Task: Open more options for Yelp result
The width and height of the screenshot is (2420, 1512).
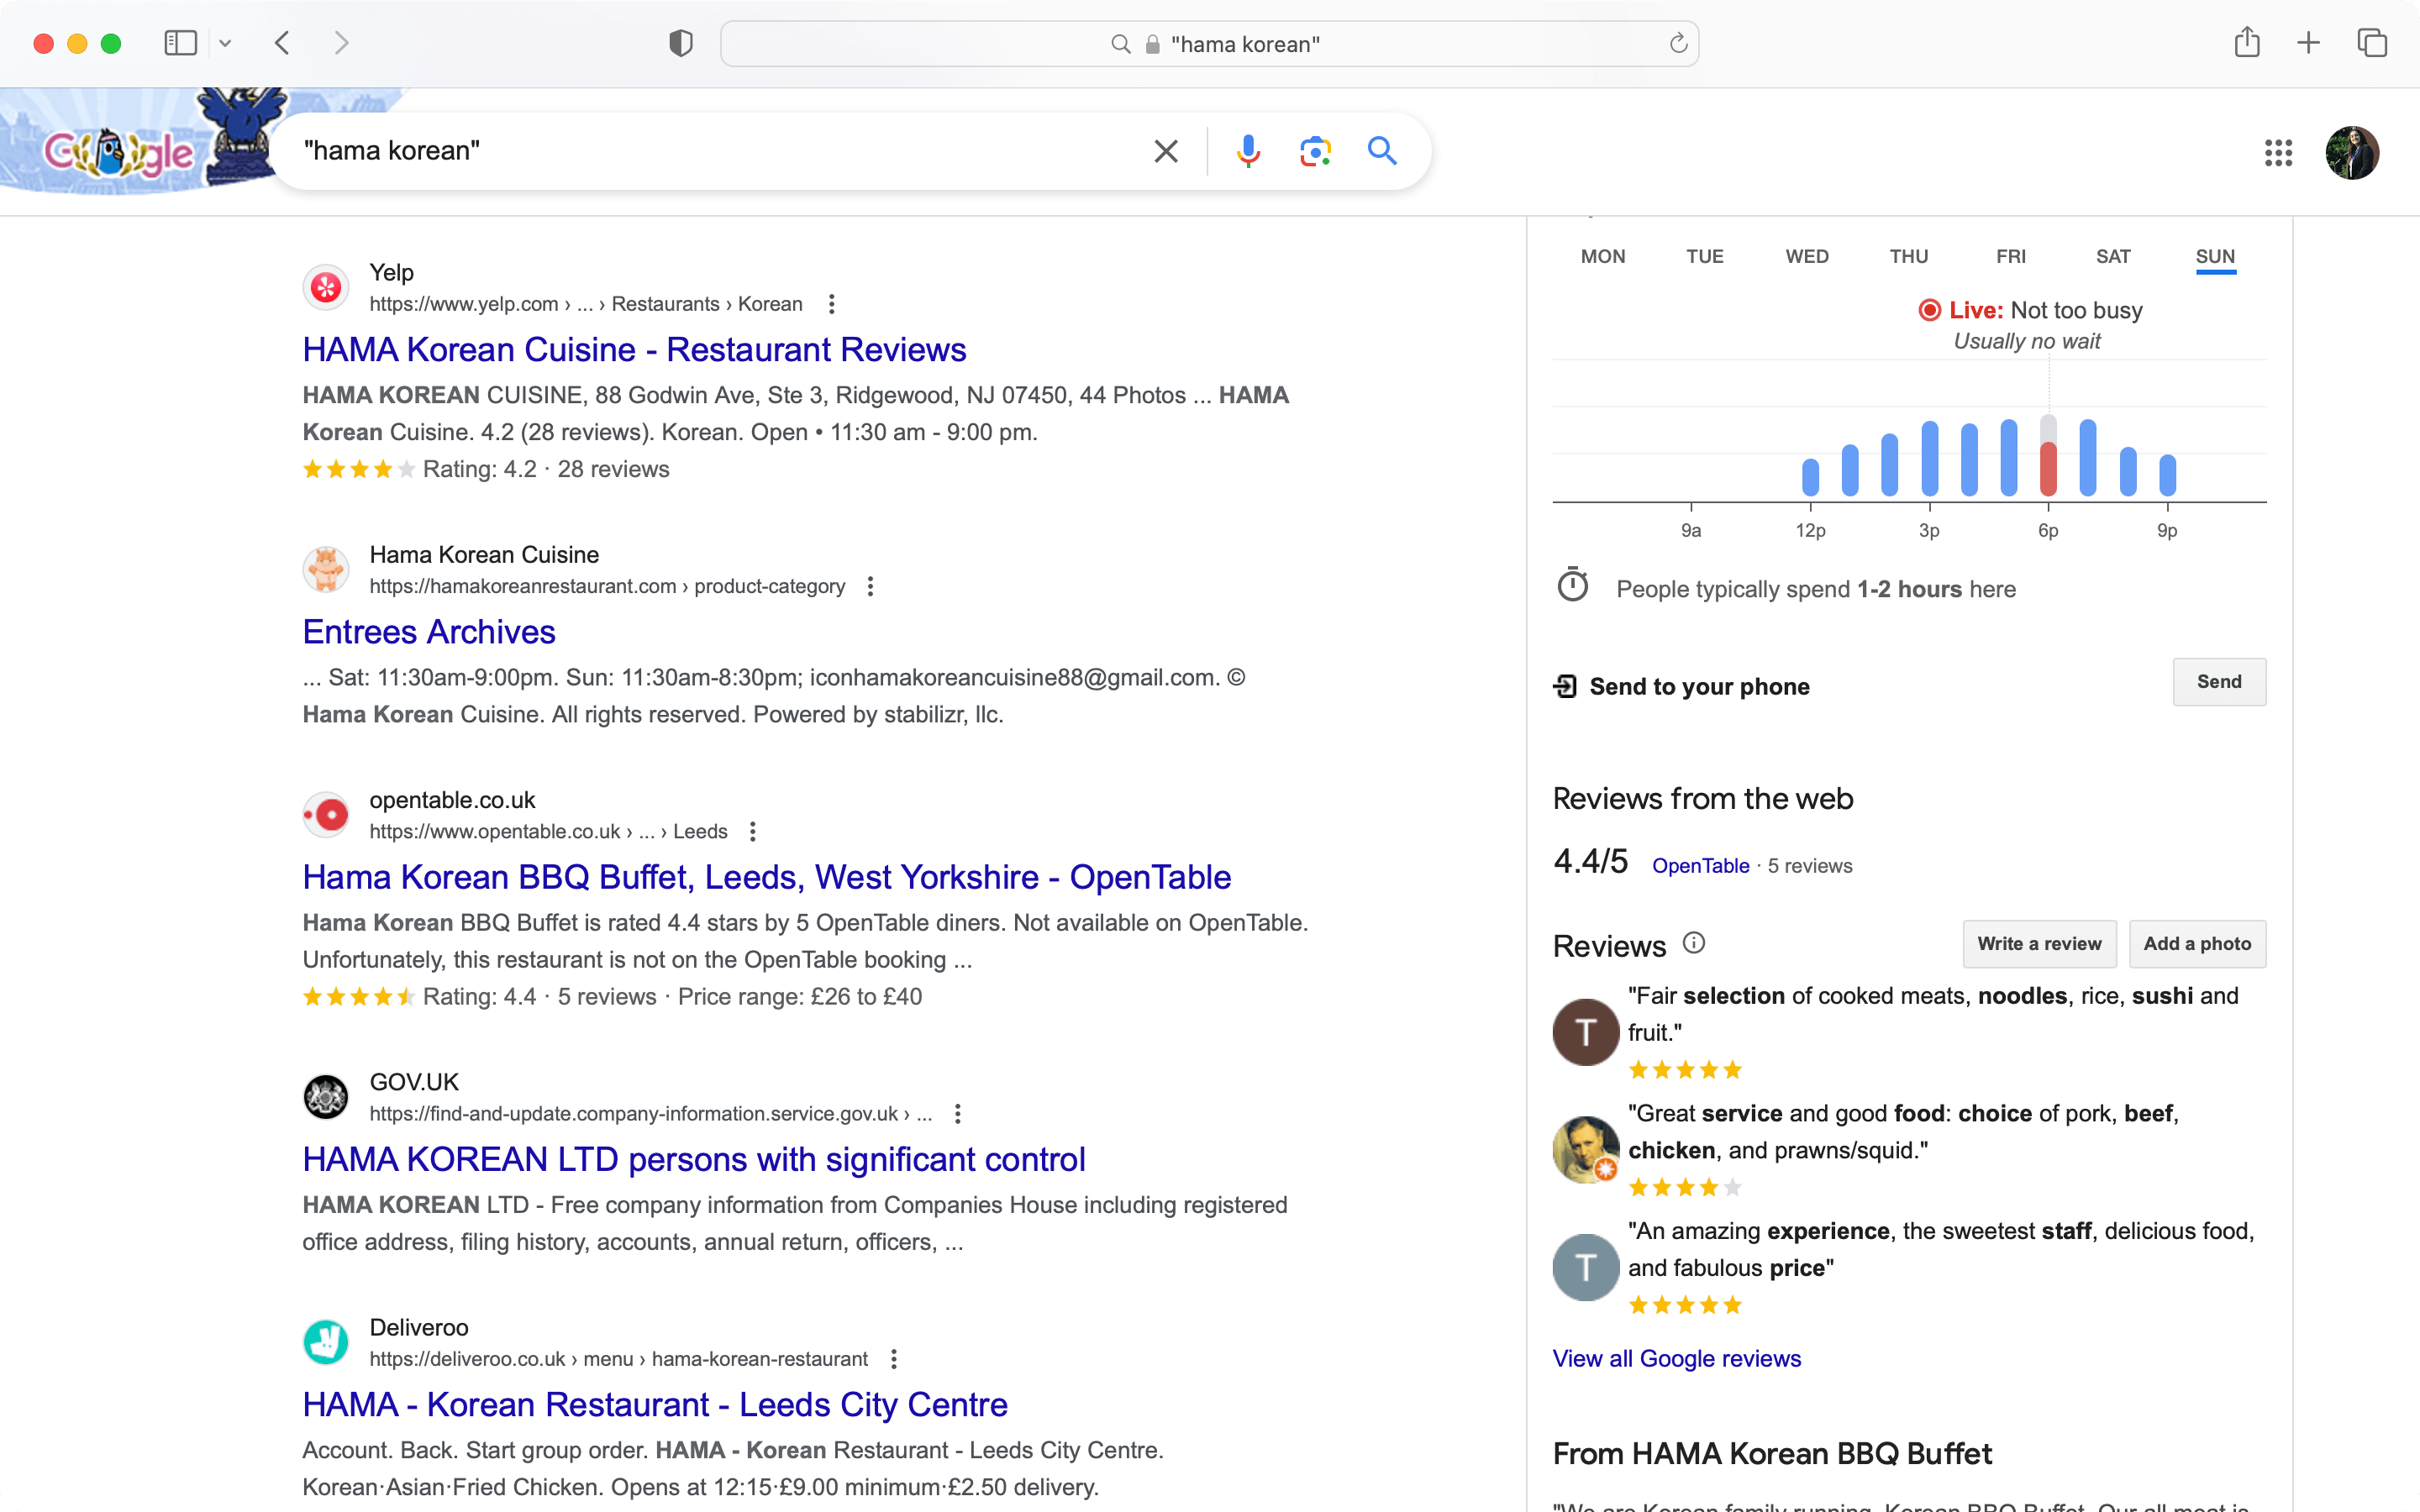Action: (x=832, y=304)
